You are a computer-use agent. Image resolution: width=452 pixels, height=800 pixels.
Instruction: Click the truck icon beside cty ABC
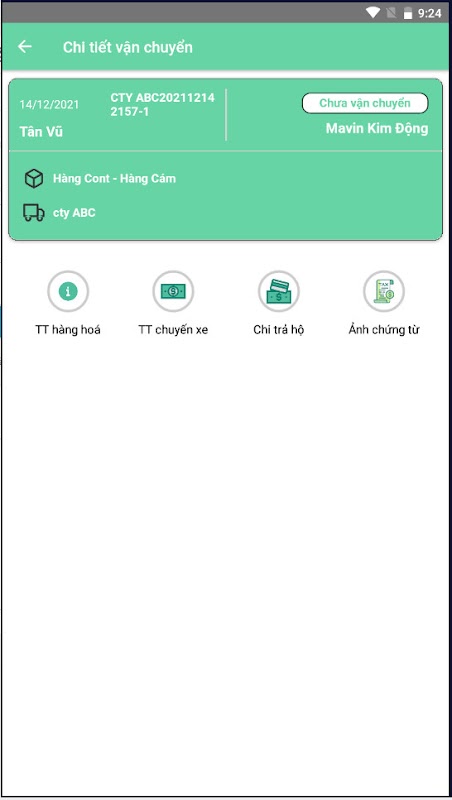coord(34,213)
